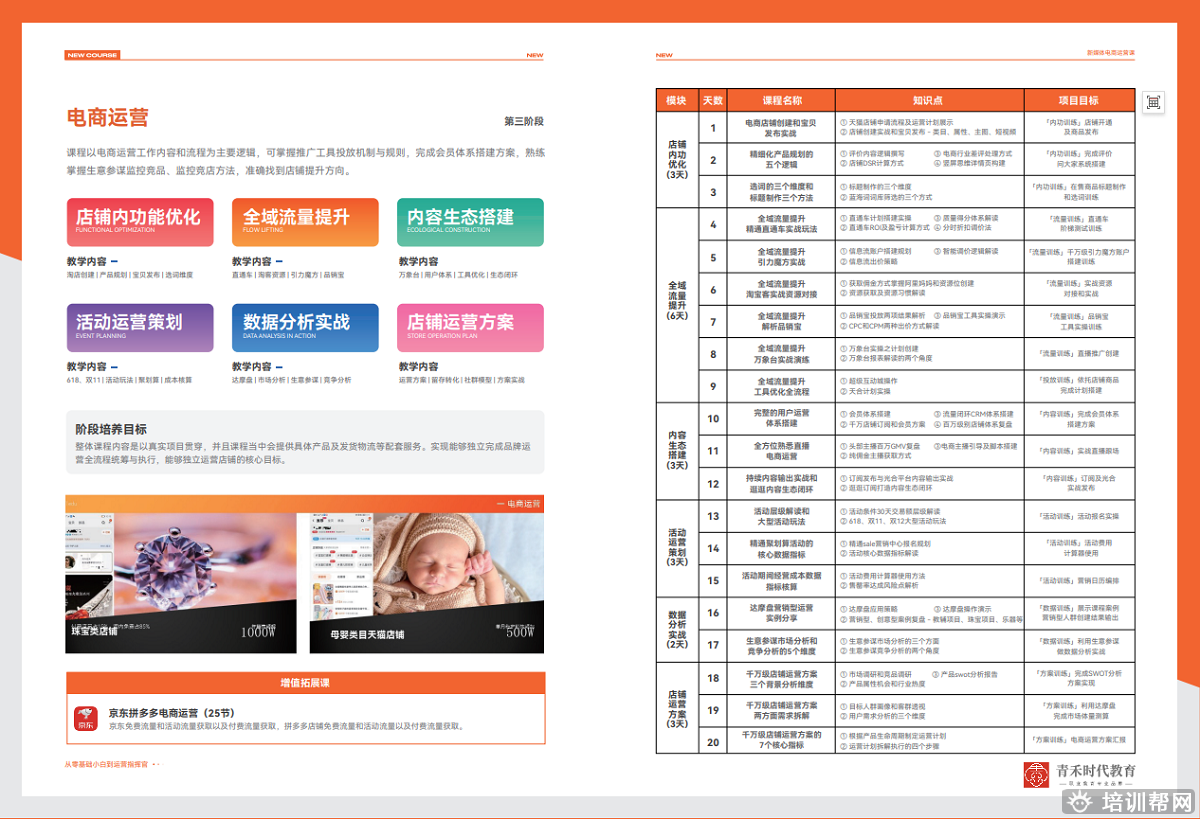Click the NEW COURSE tag at top left

coord(93,55)
